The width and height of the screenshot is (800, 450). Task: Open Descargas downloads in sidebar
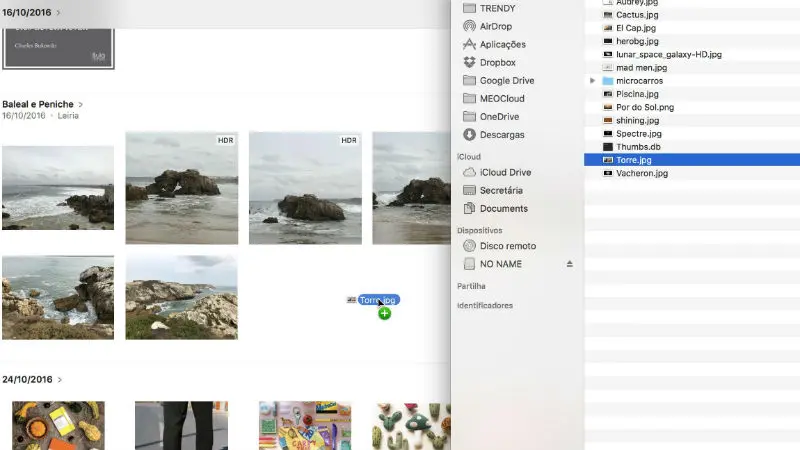click(493, 135)
